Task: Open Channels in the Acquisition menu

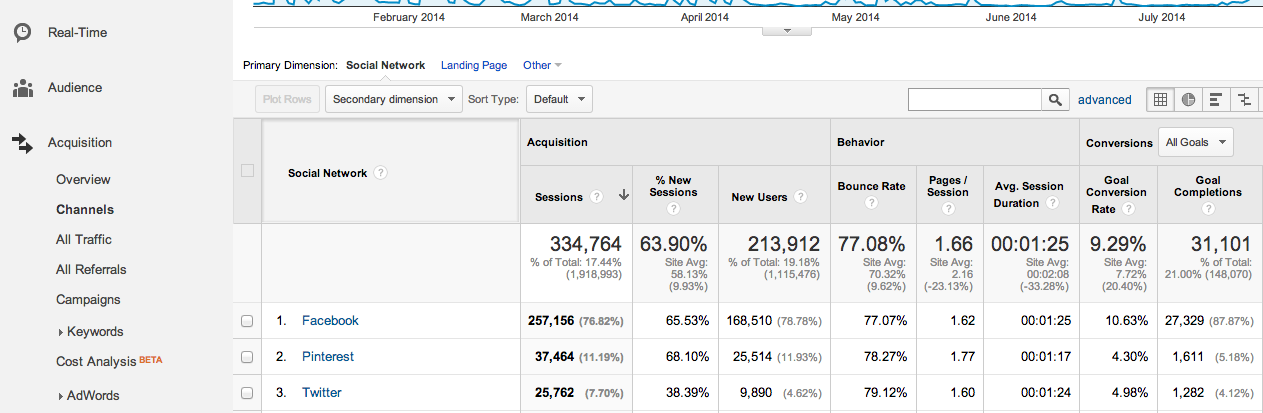Action: click(85, 210)
